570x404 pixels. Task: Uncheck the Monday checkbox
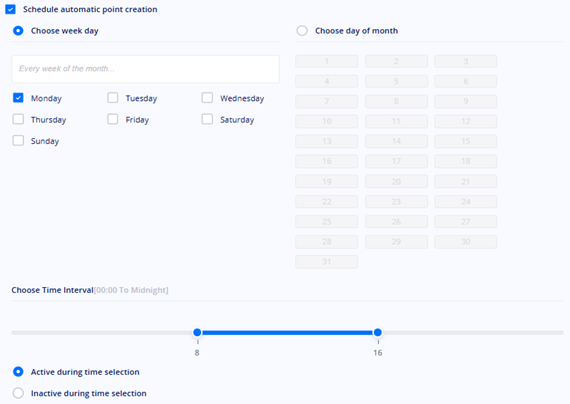18,98
